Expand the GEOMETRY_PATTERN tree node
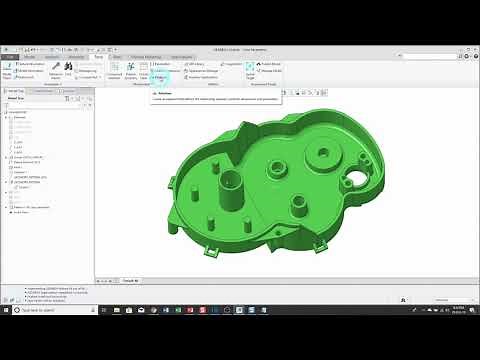Image resolution: width=480 pixels, height=360 pixels. 6,182
